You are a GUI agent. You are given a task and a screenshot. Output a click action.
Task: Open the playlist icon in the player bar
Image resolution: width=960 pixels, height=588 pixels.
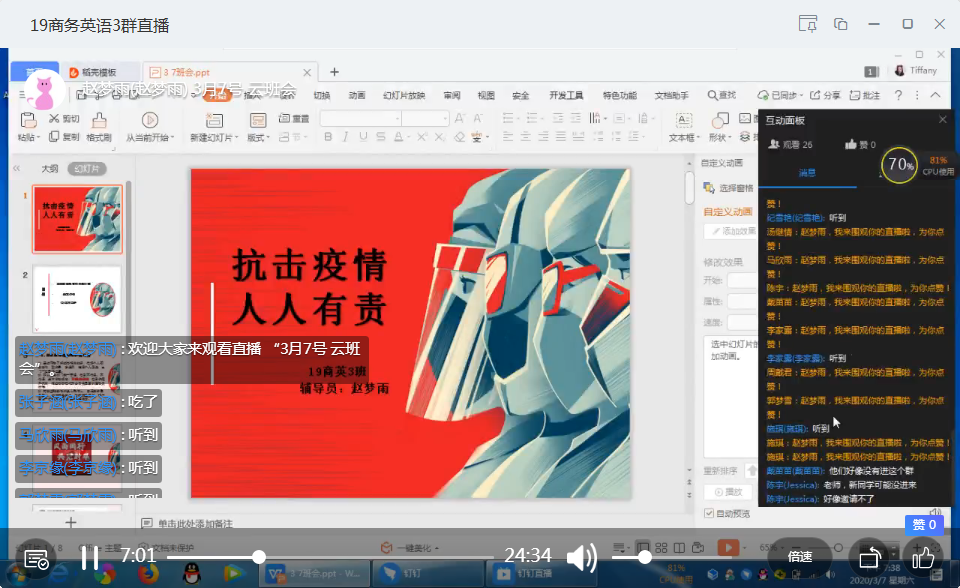point(36,559)
